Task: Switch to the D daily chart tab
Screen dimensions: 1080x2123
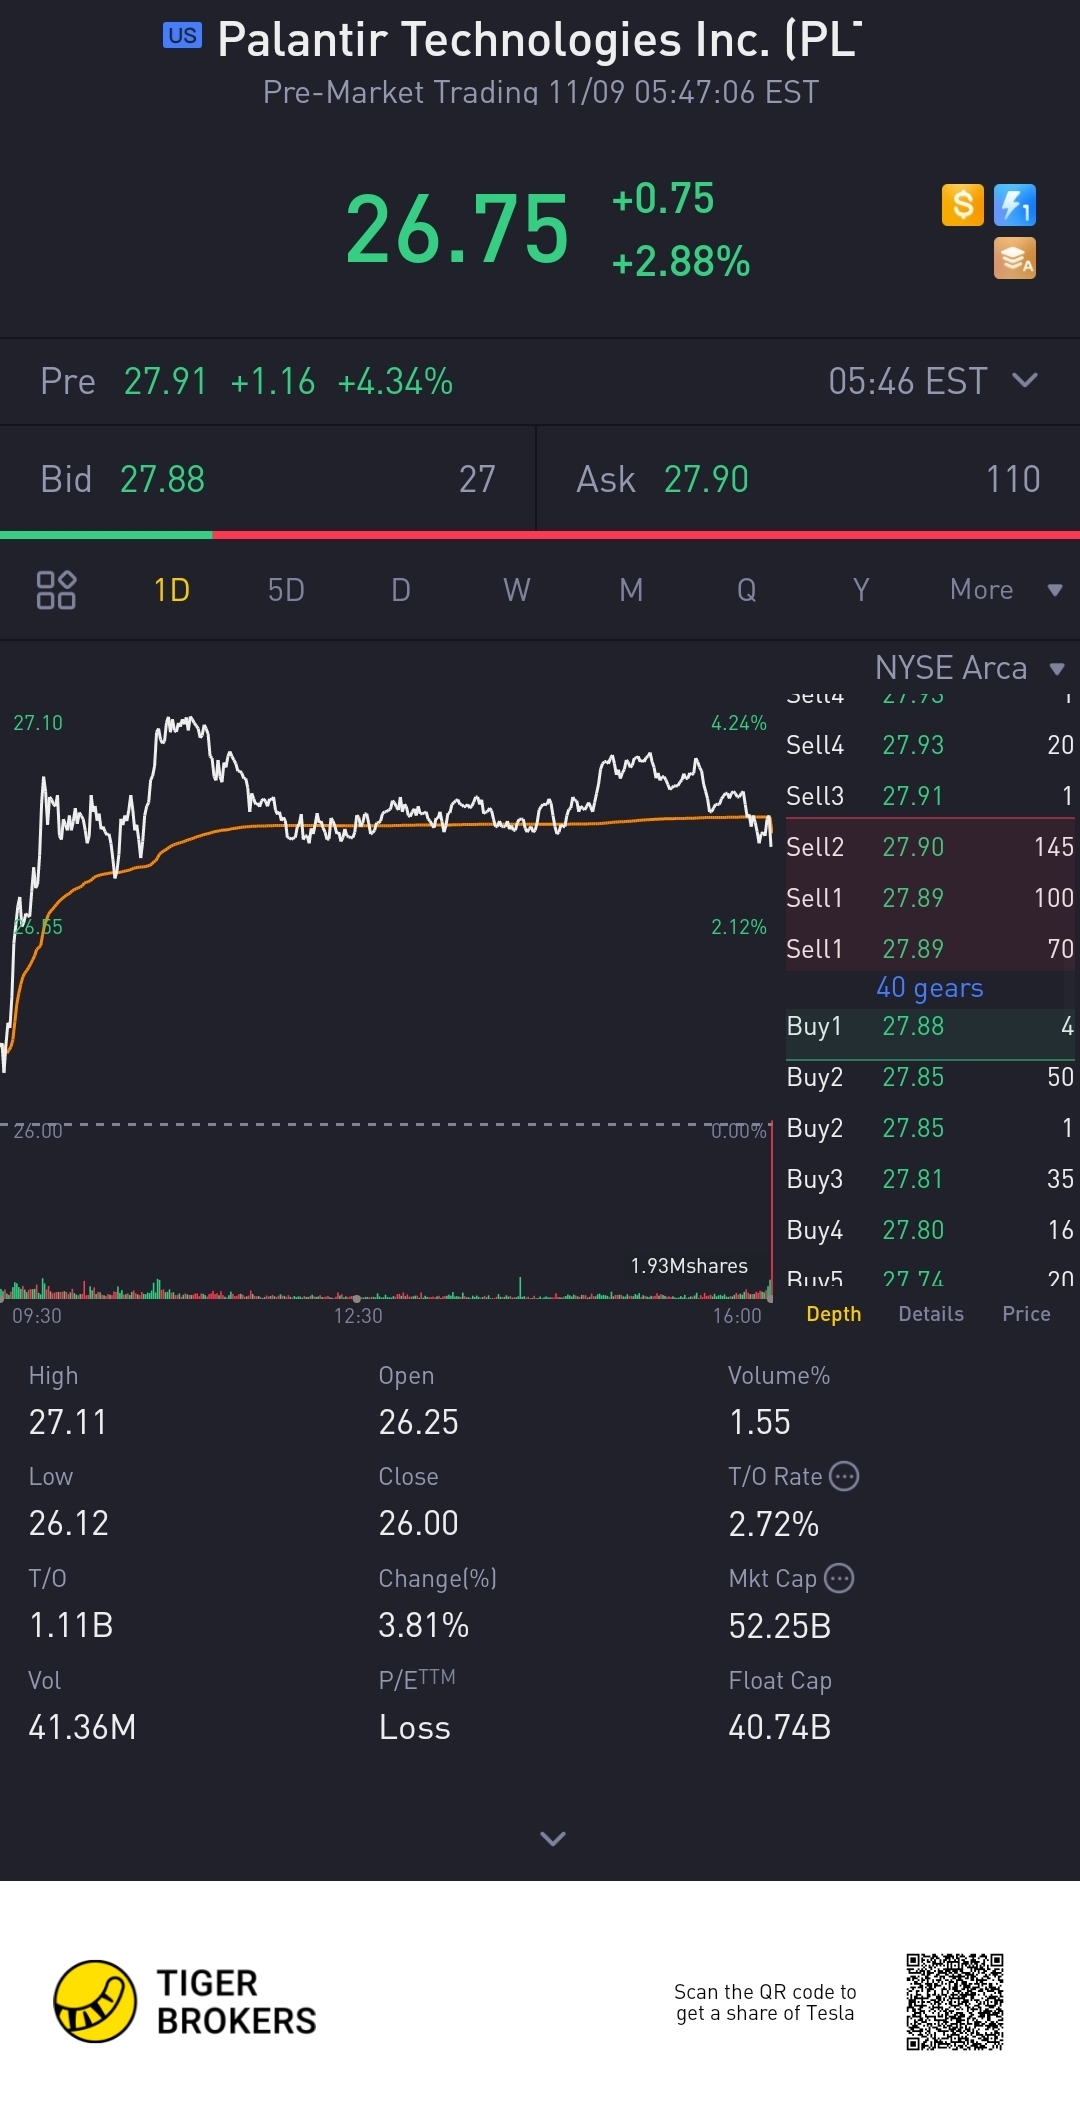Action: (x=401, y=590)
